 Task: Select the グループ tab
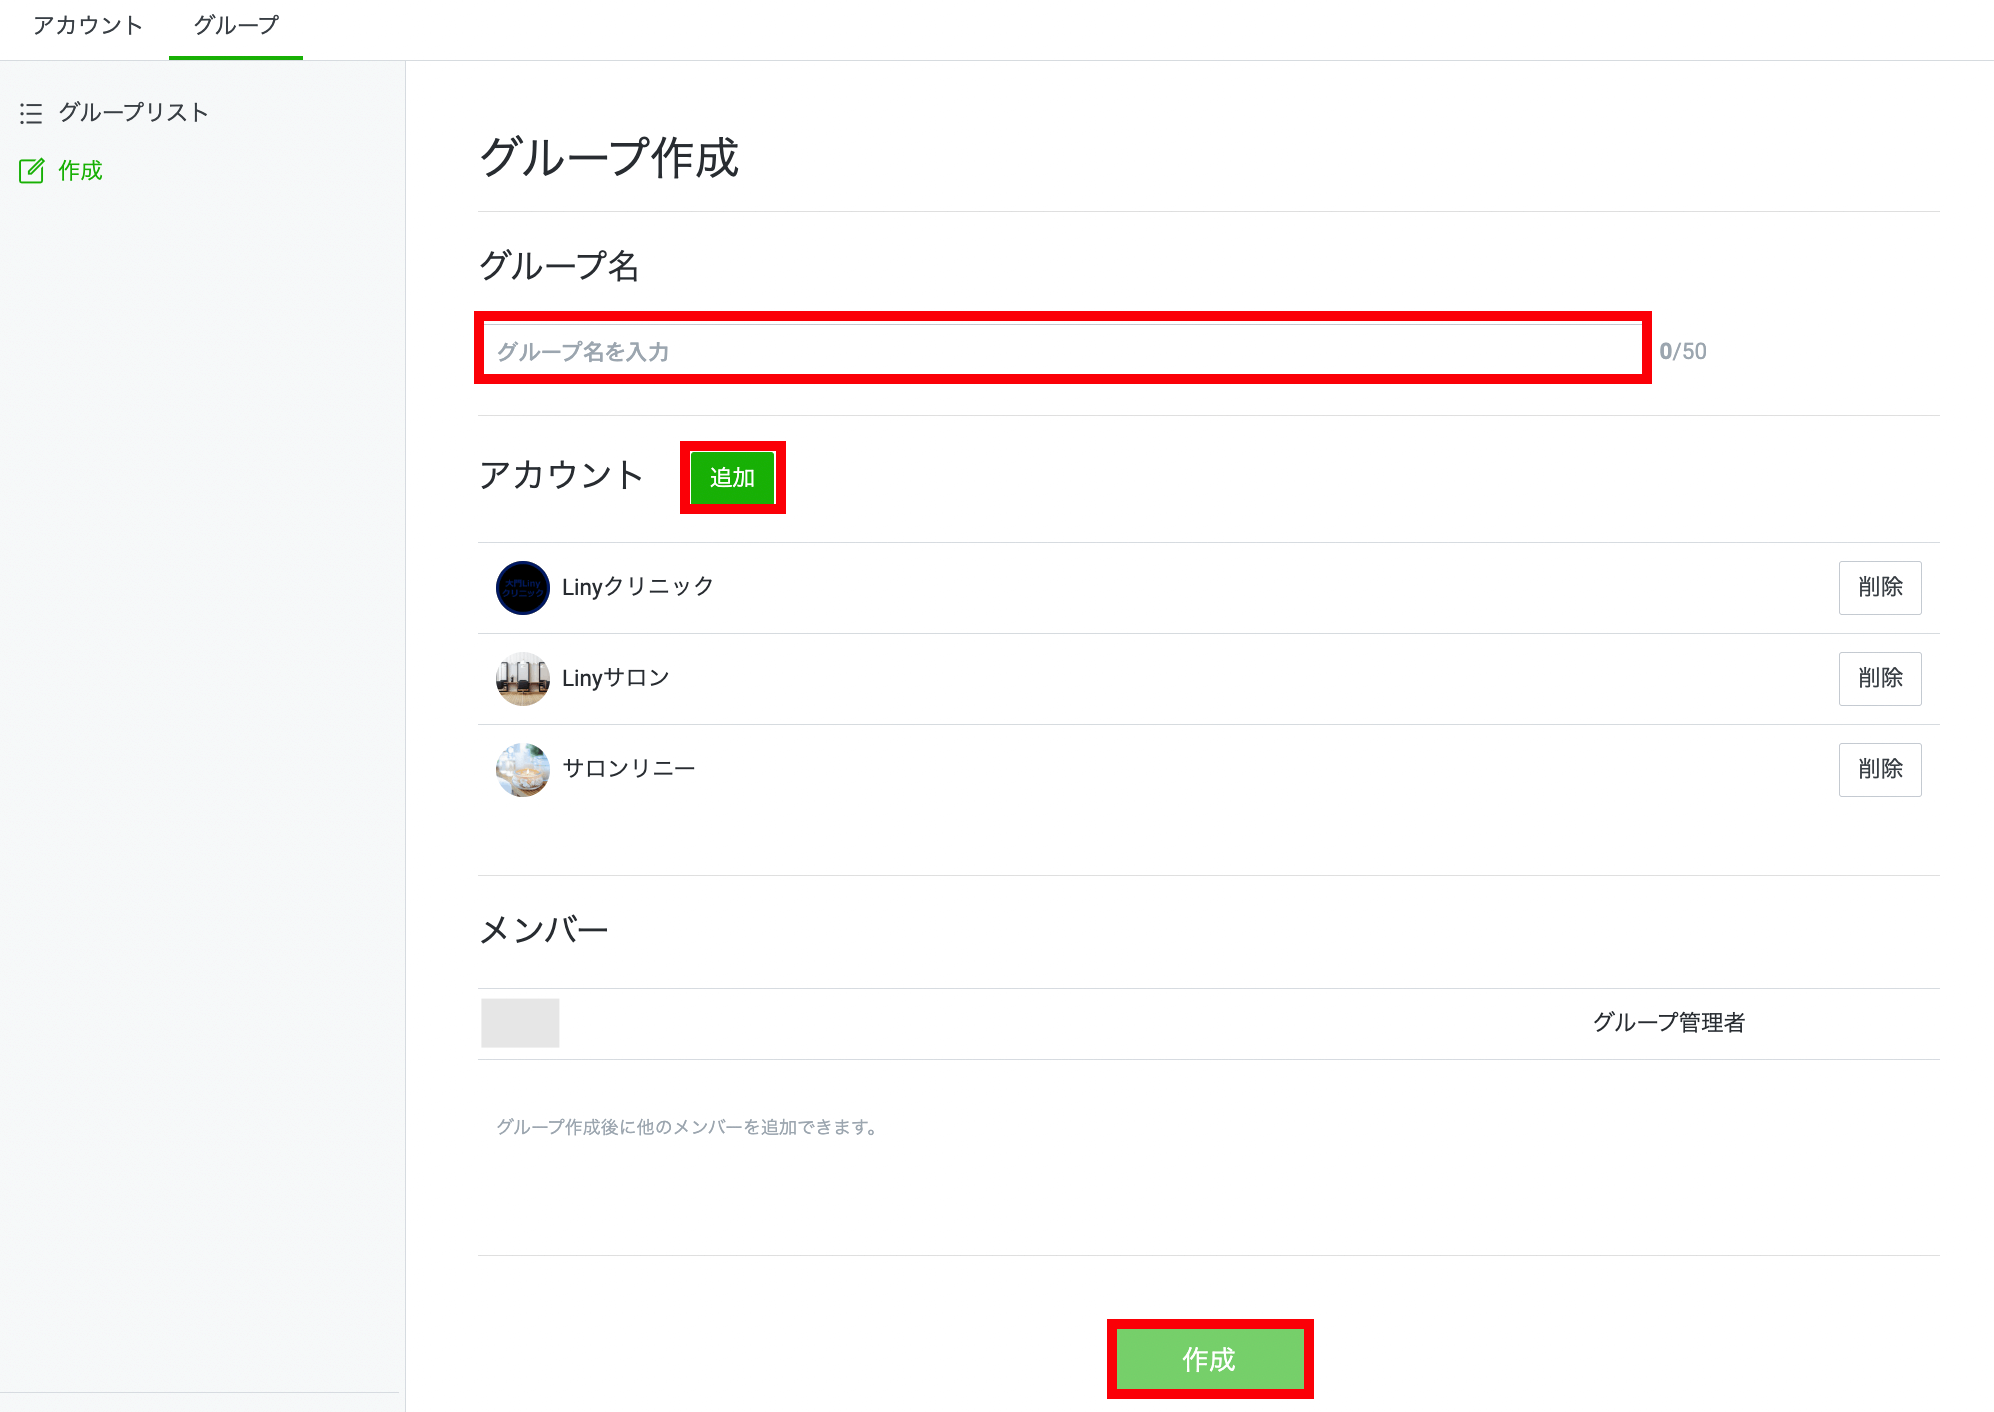[x=236, y=26]
